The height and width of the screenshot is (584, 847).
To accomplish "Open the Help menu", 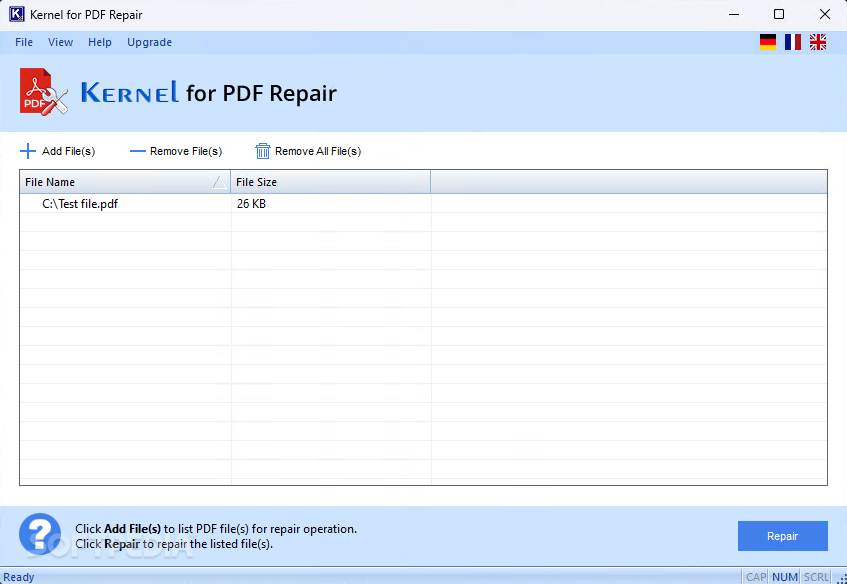I will (x=100, y=42).
